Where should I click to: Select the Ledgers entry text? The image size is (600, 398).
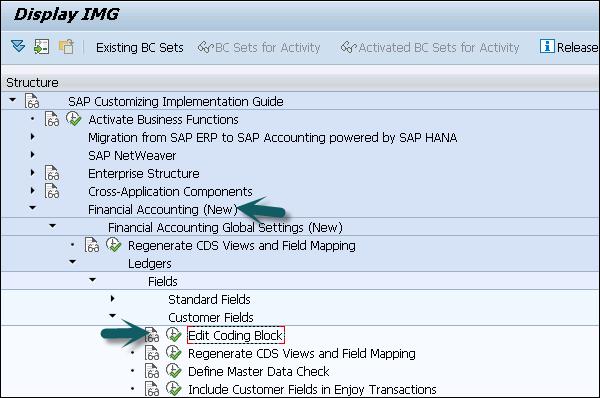click(x=150, y=263)
